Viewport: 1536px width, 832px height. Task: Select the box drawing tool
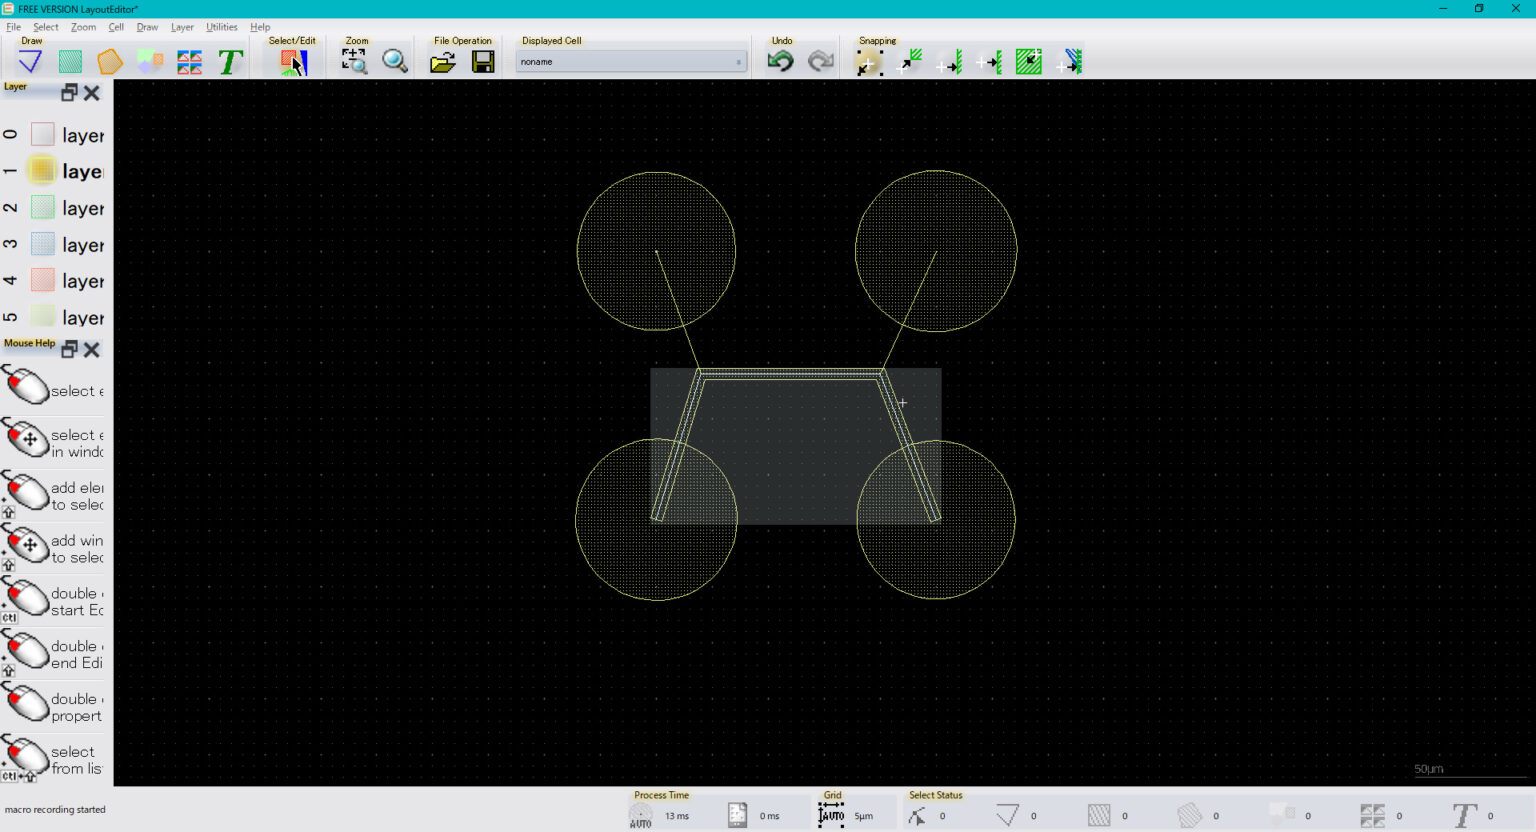(70, 62)
